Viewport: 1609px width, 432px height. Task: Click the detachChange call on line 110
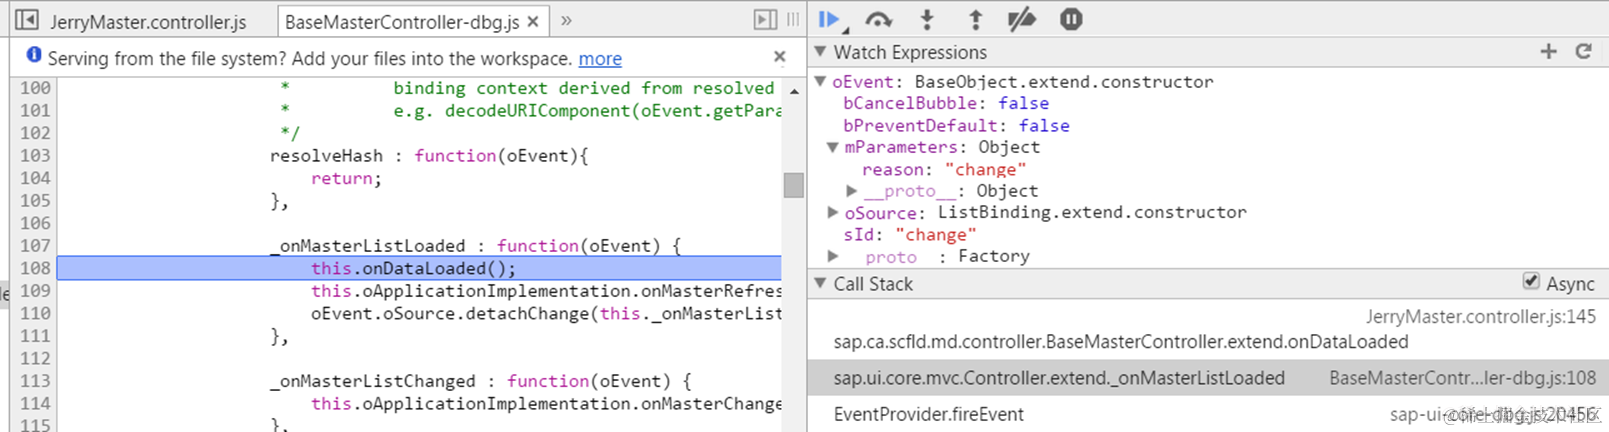click(545, 313)
